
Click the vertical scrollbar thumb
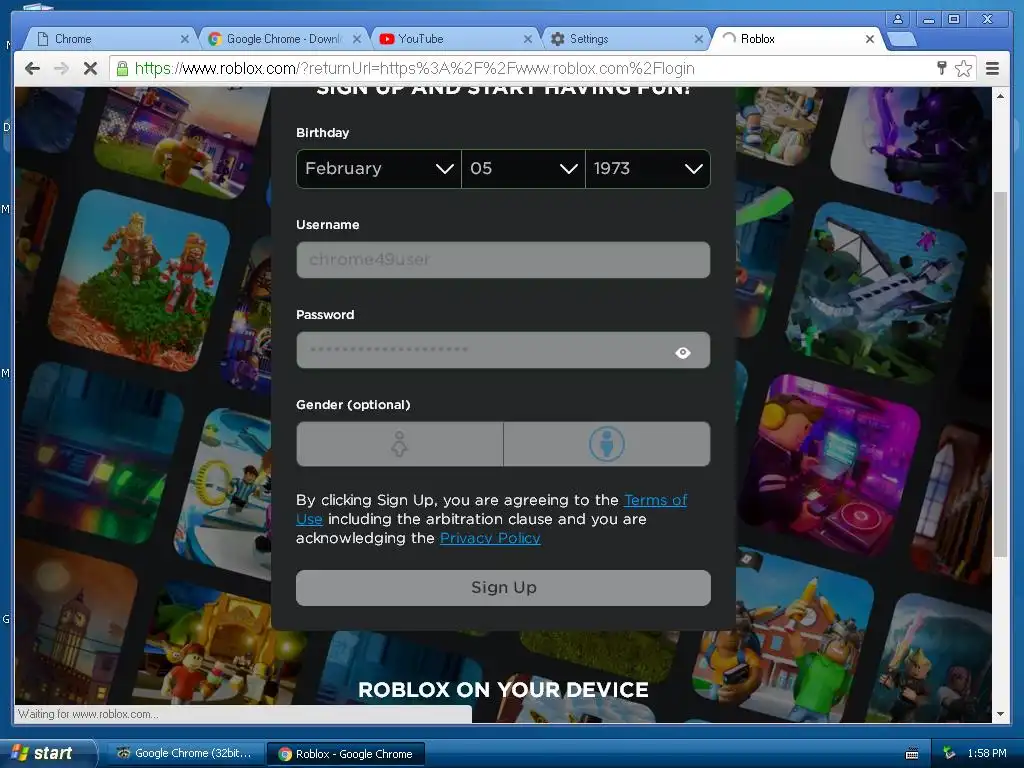click(x=1000, y=375)
